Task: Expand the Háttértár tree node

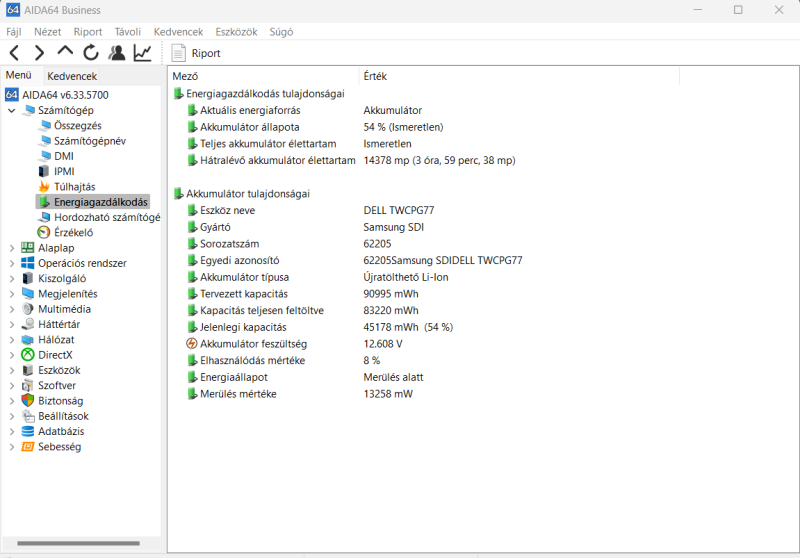Action: pyautogui.click(x=11, y=324)
